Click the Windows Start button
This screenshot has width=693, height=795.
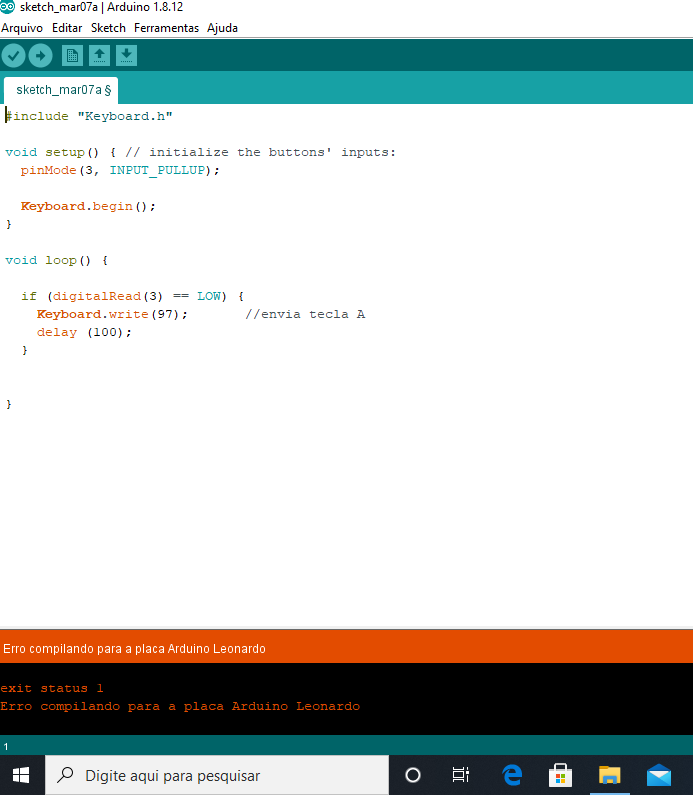click(21, 775)
